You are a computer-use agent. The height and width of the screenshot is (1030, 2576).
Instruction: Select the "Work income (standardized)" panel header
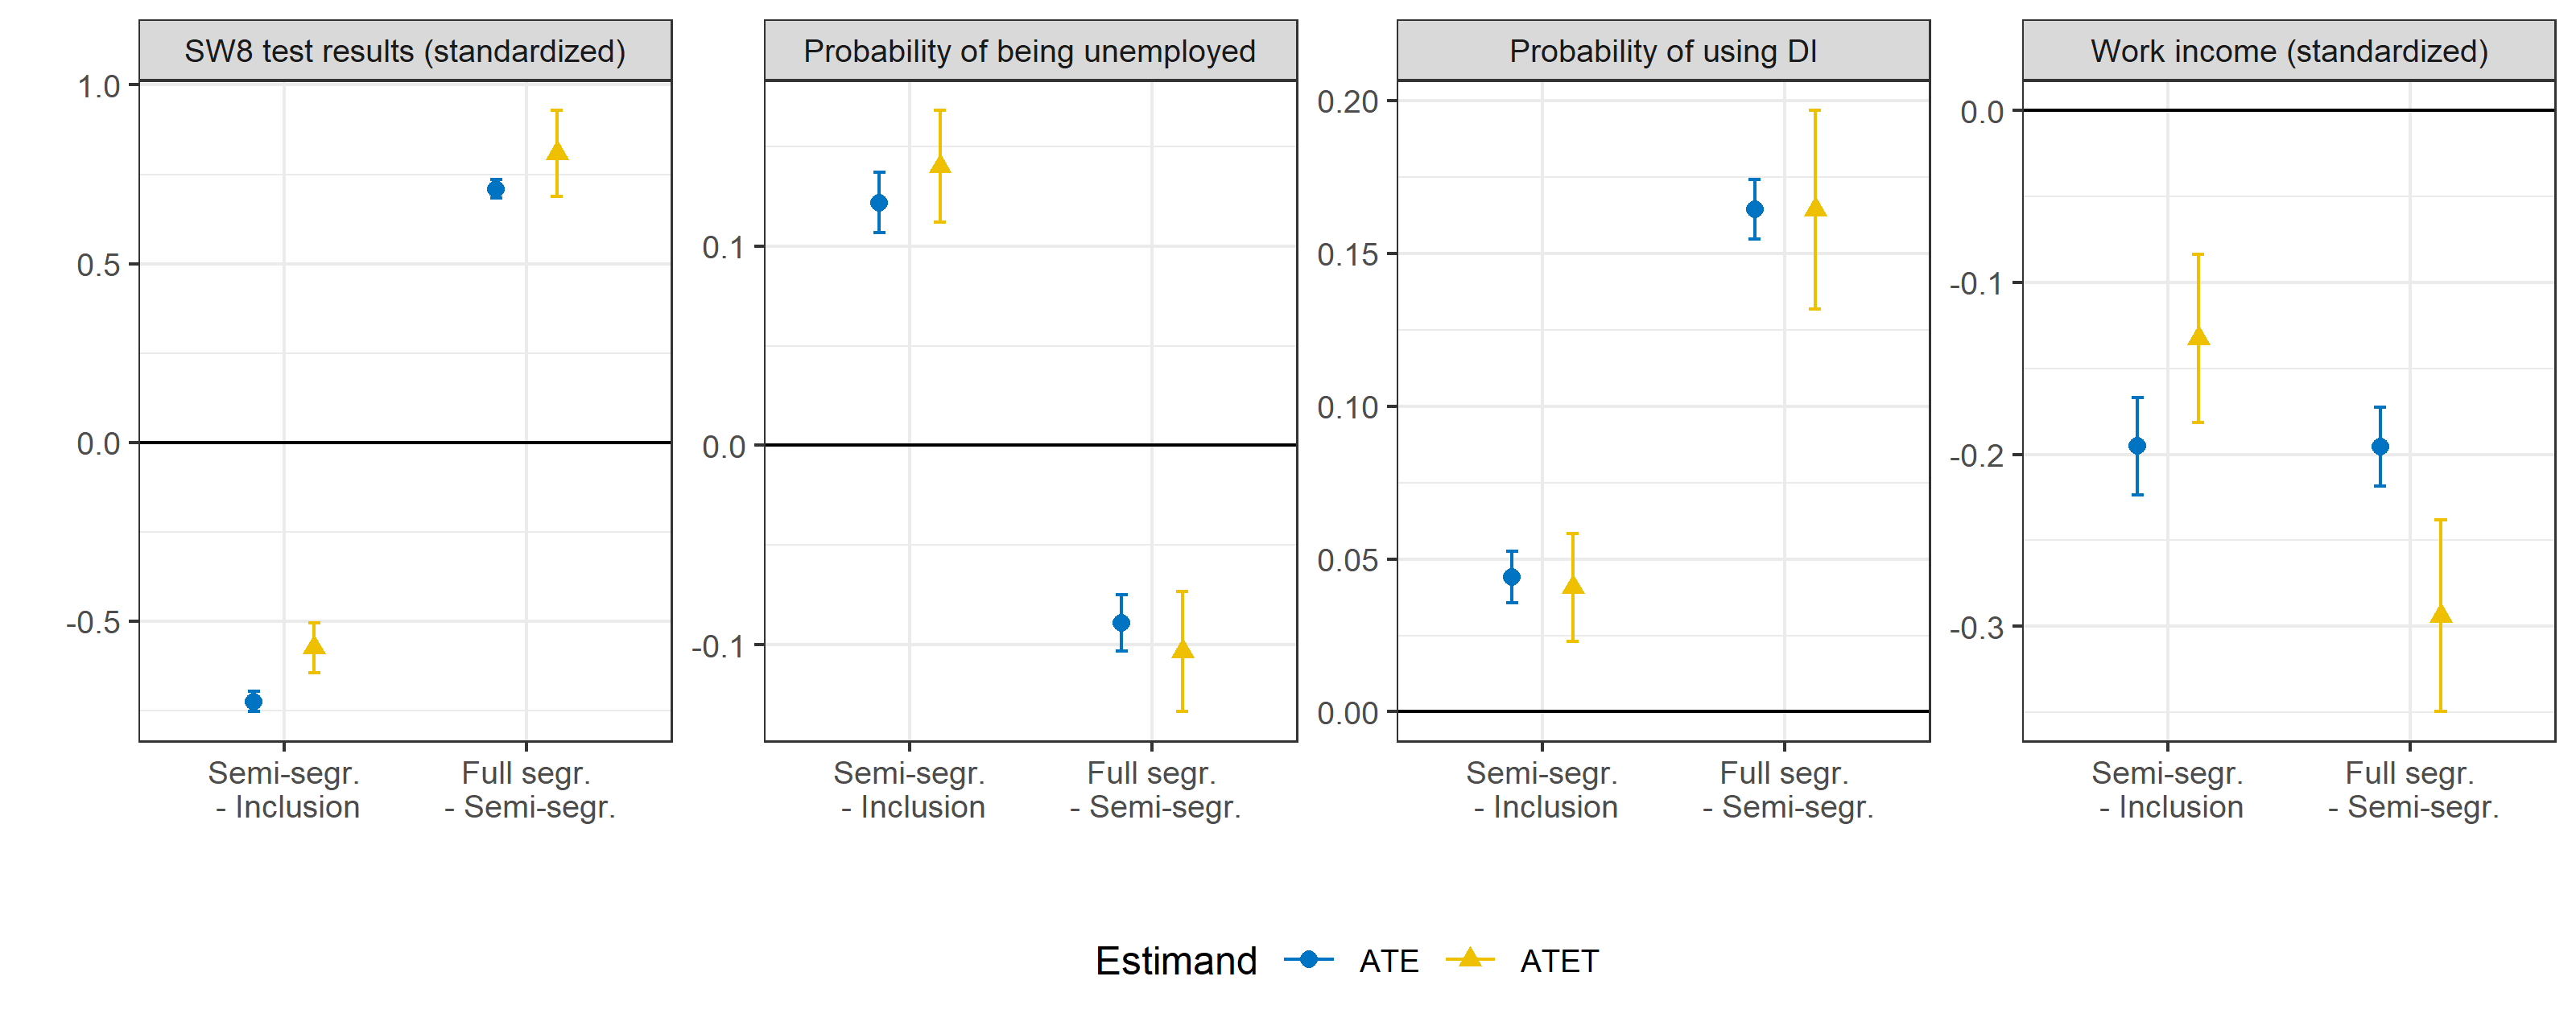click(2289, 51)
